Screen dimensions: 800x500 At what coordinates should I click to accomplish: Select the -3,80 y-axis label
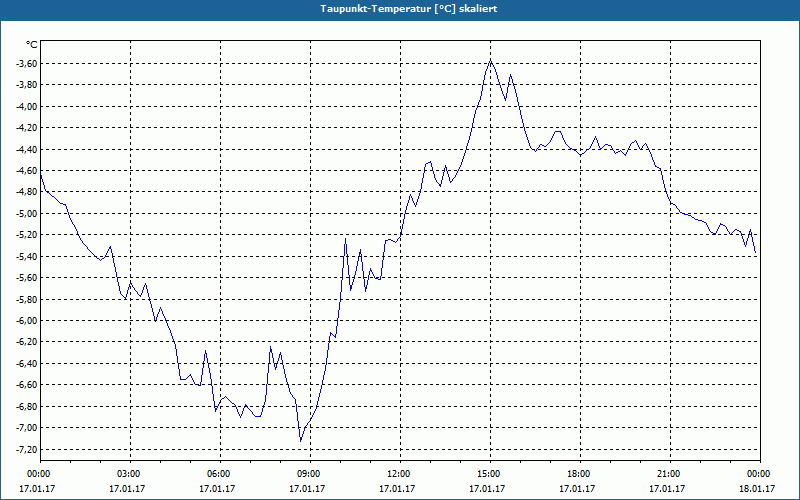[27, 85]
